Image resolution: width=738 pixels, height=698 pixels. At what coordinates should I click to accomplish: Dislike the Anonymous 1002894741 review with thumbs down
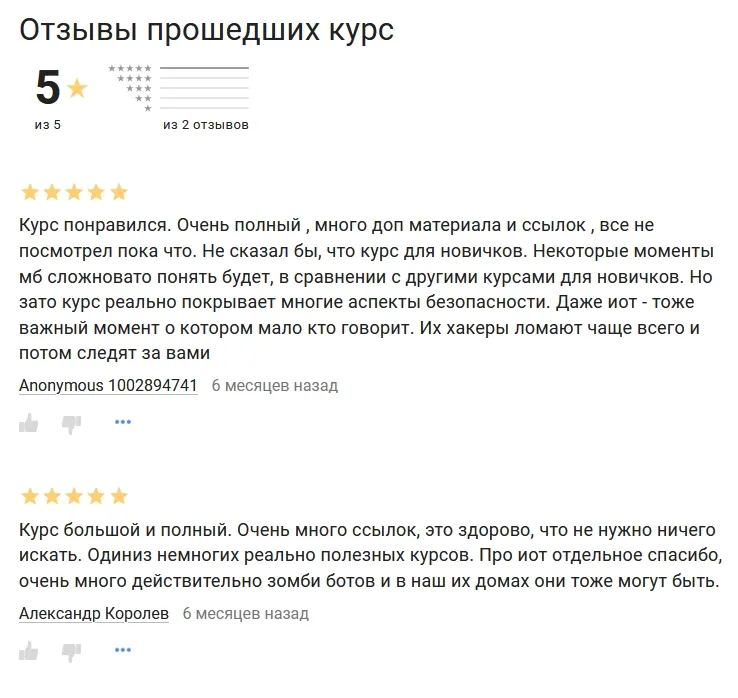pyautogui.click(x=71, y=423)
